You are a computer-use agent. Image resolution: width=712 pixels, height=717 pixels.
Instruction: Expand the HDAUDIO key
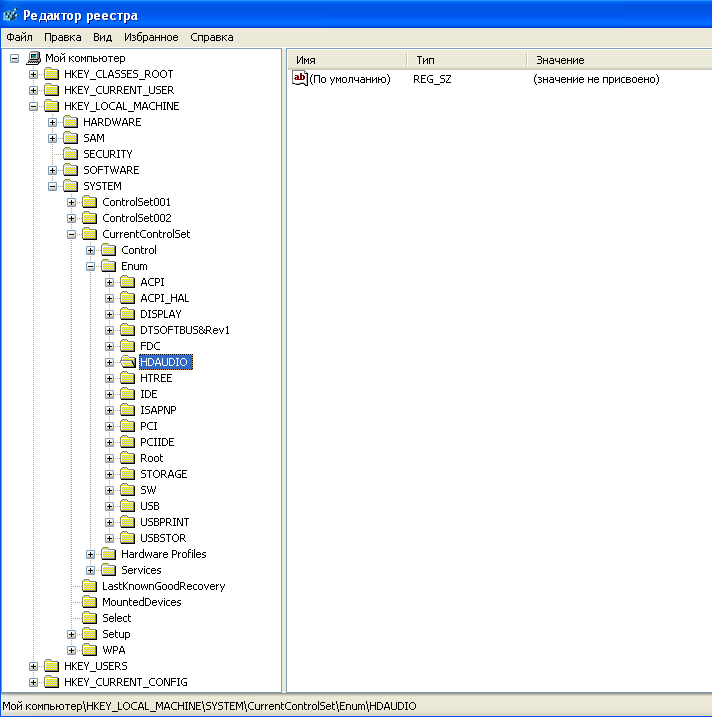coord(109,363)
